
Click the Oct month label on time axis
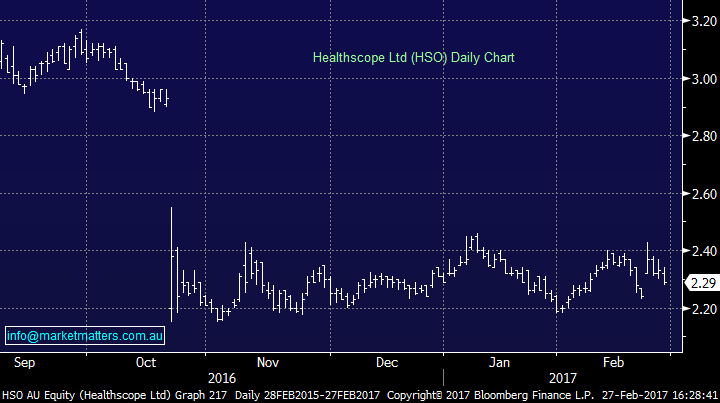point(146,363)
